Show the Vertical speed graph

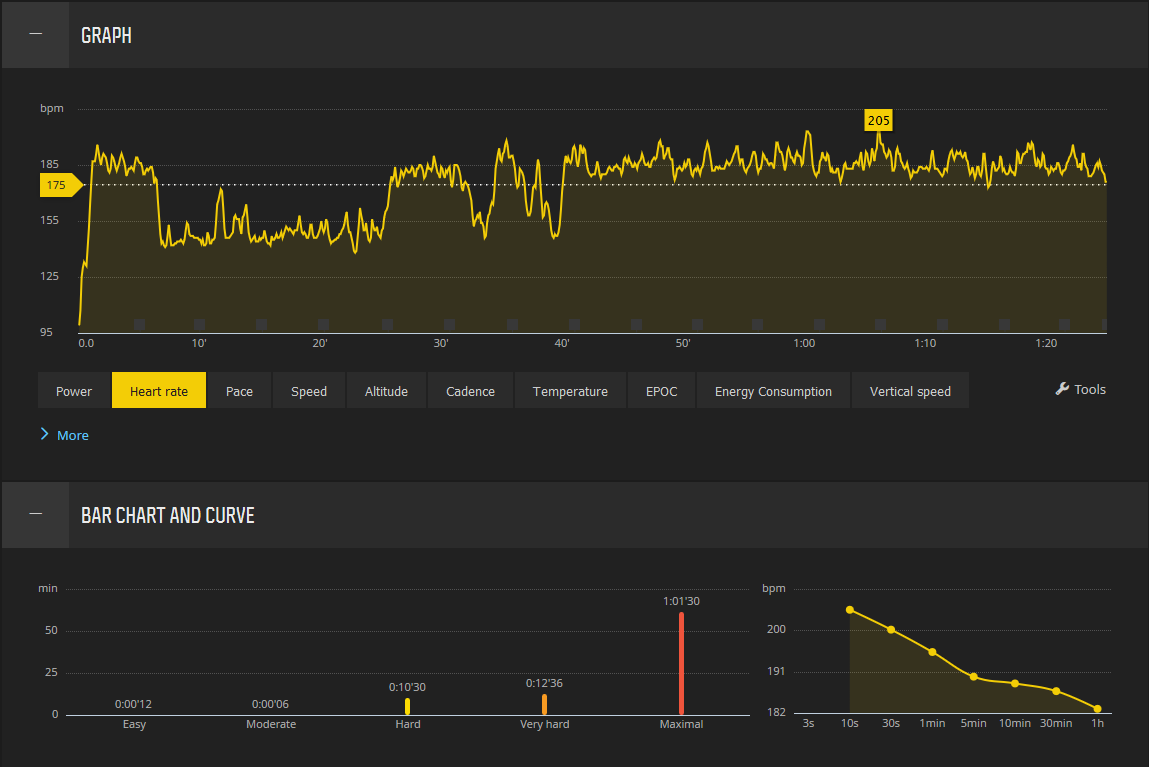[910, 390]
